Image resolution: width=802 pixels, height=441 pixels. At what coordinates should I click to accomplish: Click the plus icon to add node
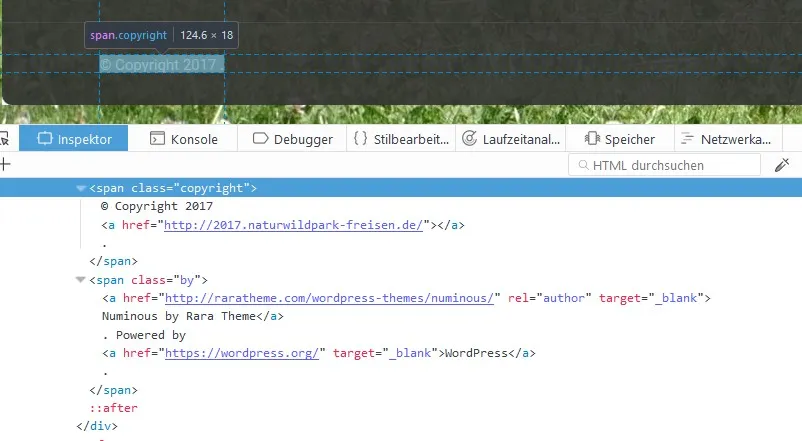tap(5, 164)
